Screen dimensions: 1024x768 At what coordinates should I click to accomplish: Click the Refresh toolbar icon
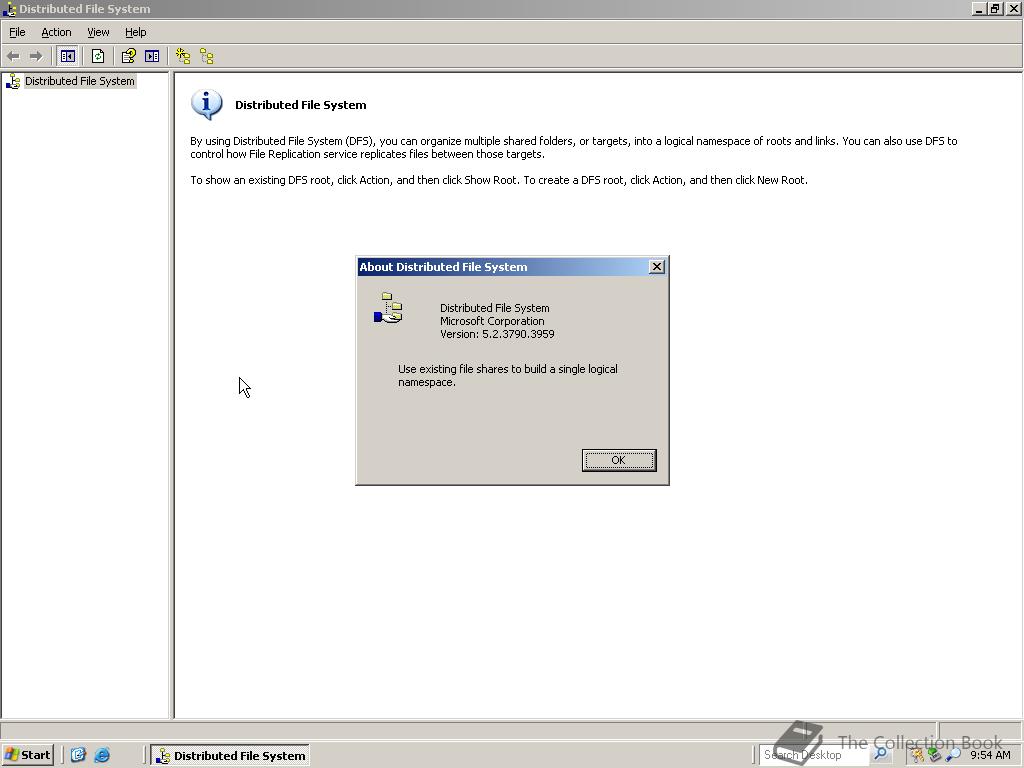tap(98, 57)
